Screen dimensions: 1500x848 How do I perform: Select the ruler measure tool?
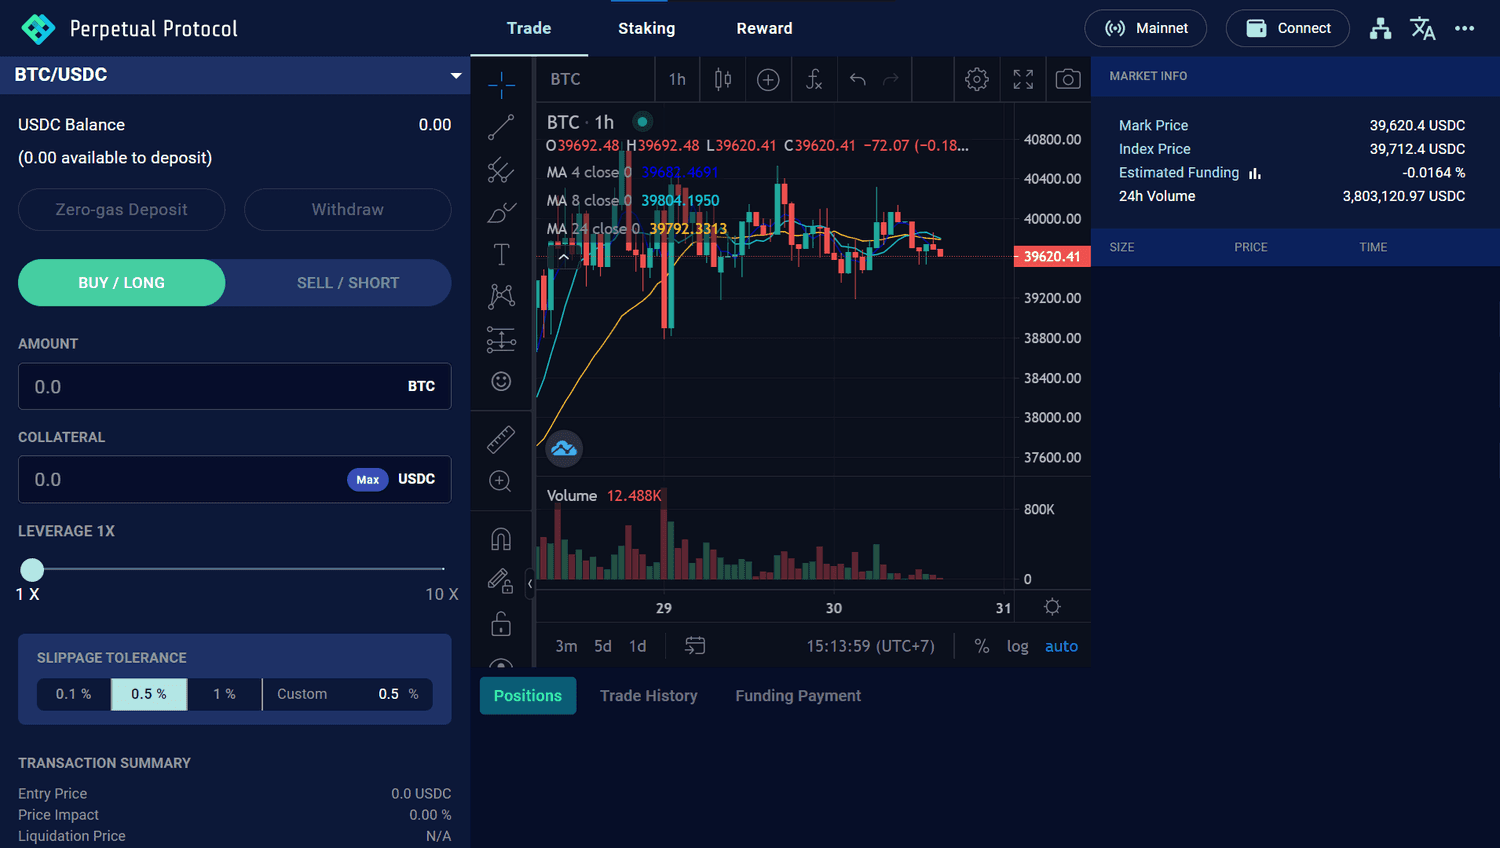(501, 439)
